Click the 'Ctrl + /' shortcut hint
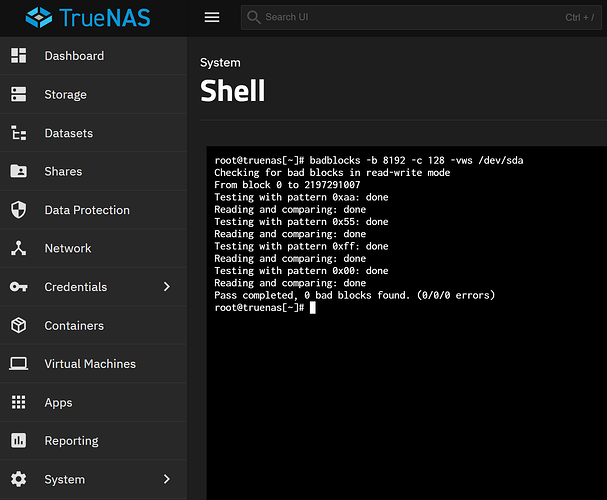This screenshot has width=607, height=500. pyautogui.click(x=580, y=17)
